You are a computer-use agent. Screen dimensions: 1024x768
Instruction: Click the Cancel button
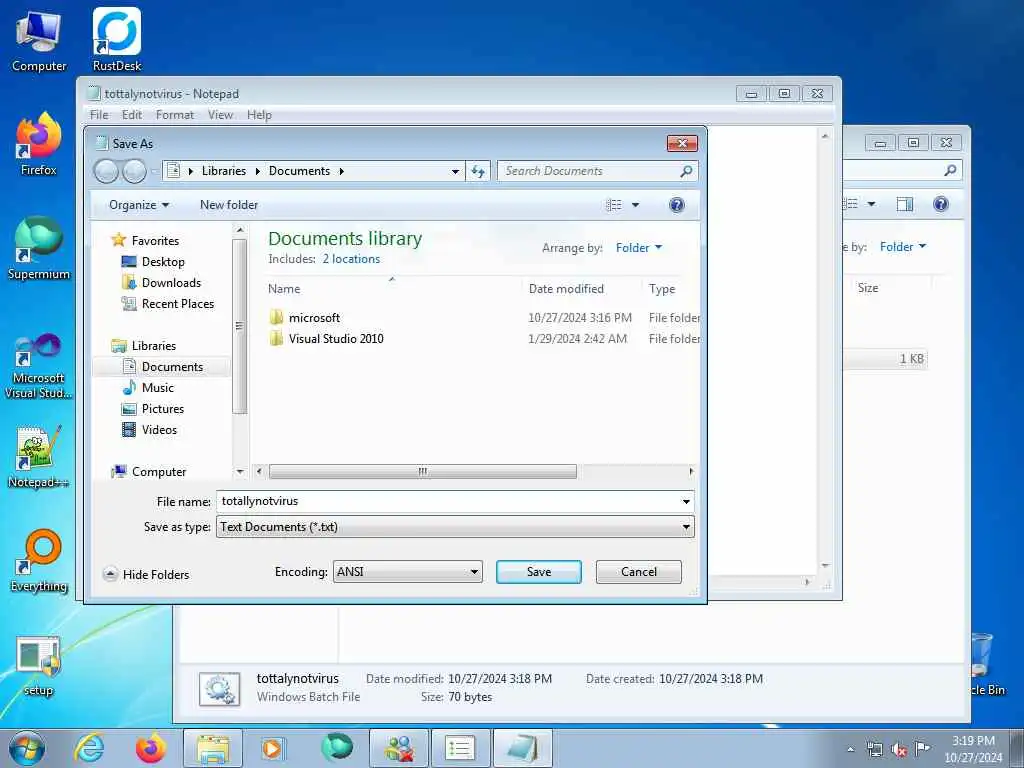(x=639, y=572)
